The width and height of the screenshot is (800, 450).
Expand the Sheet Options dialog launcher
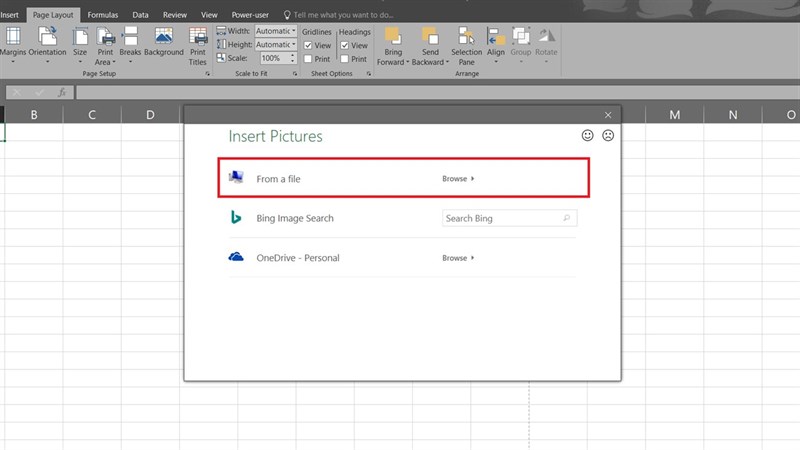(368, 74)
